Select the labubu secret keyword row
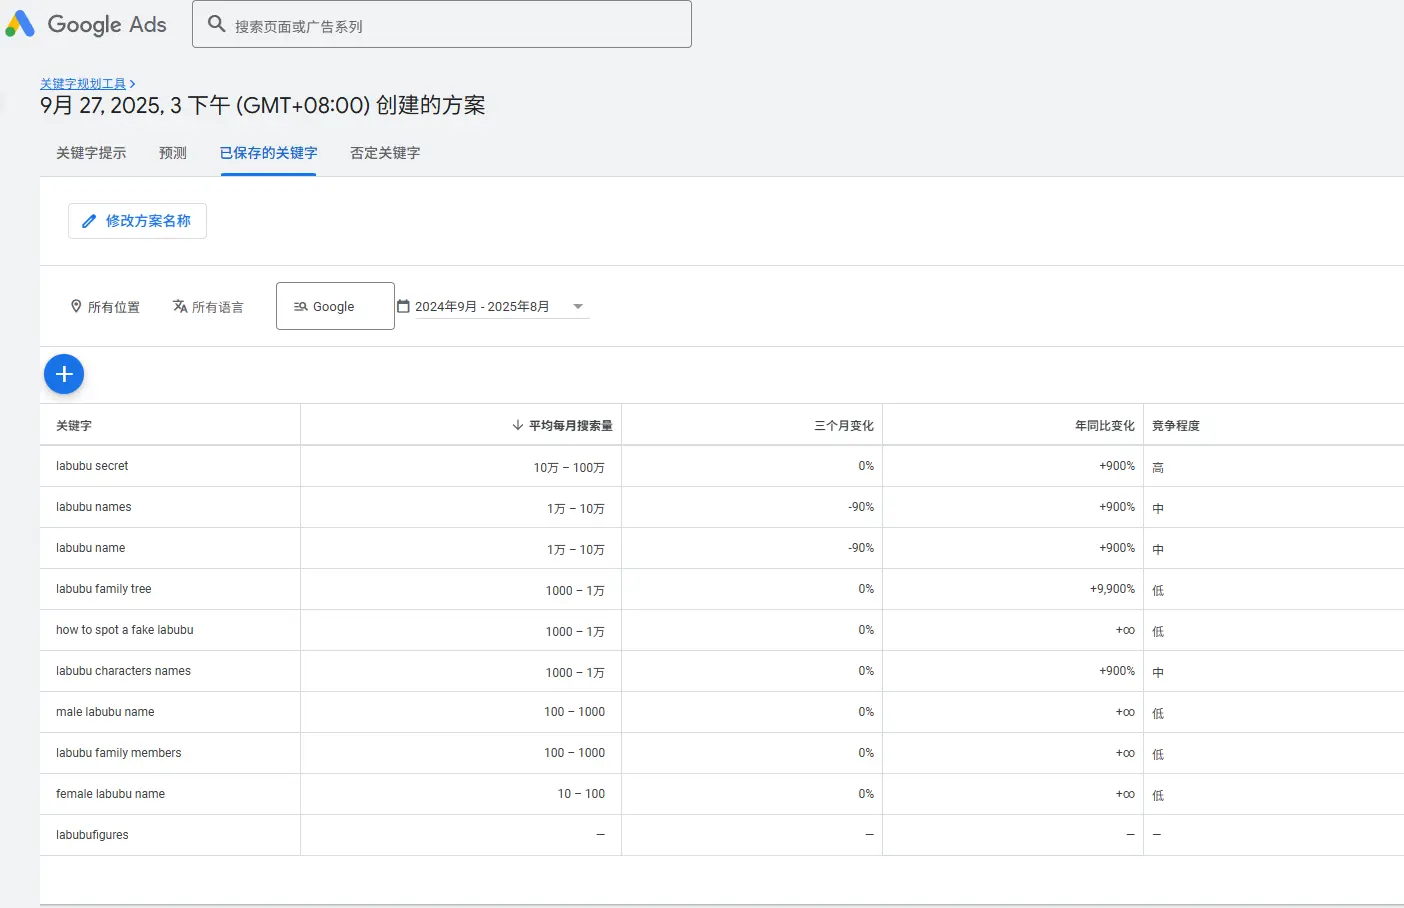 coord(92,466)
